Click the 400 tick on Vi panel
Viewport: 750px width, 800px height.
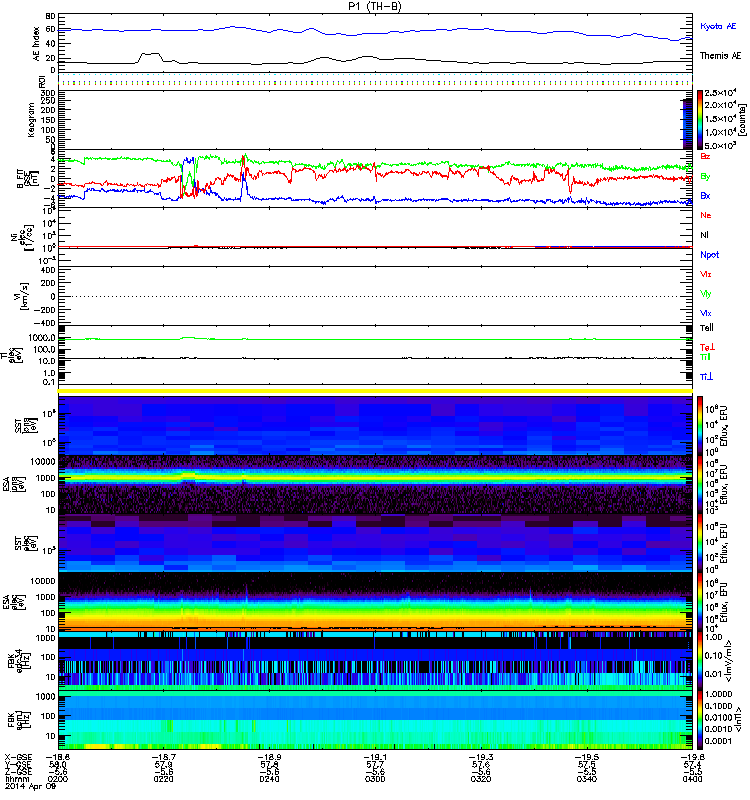pos(48,270)
